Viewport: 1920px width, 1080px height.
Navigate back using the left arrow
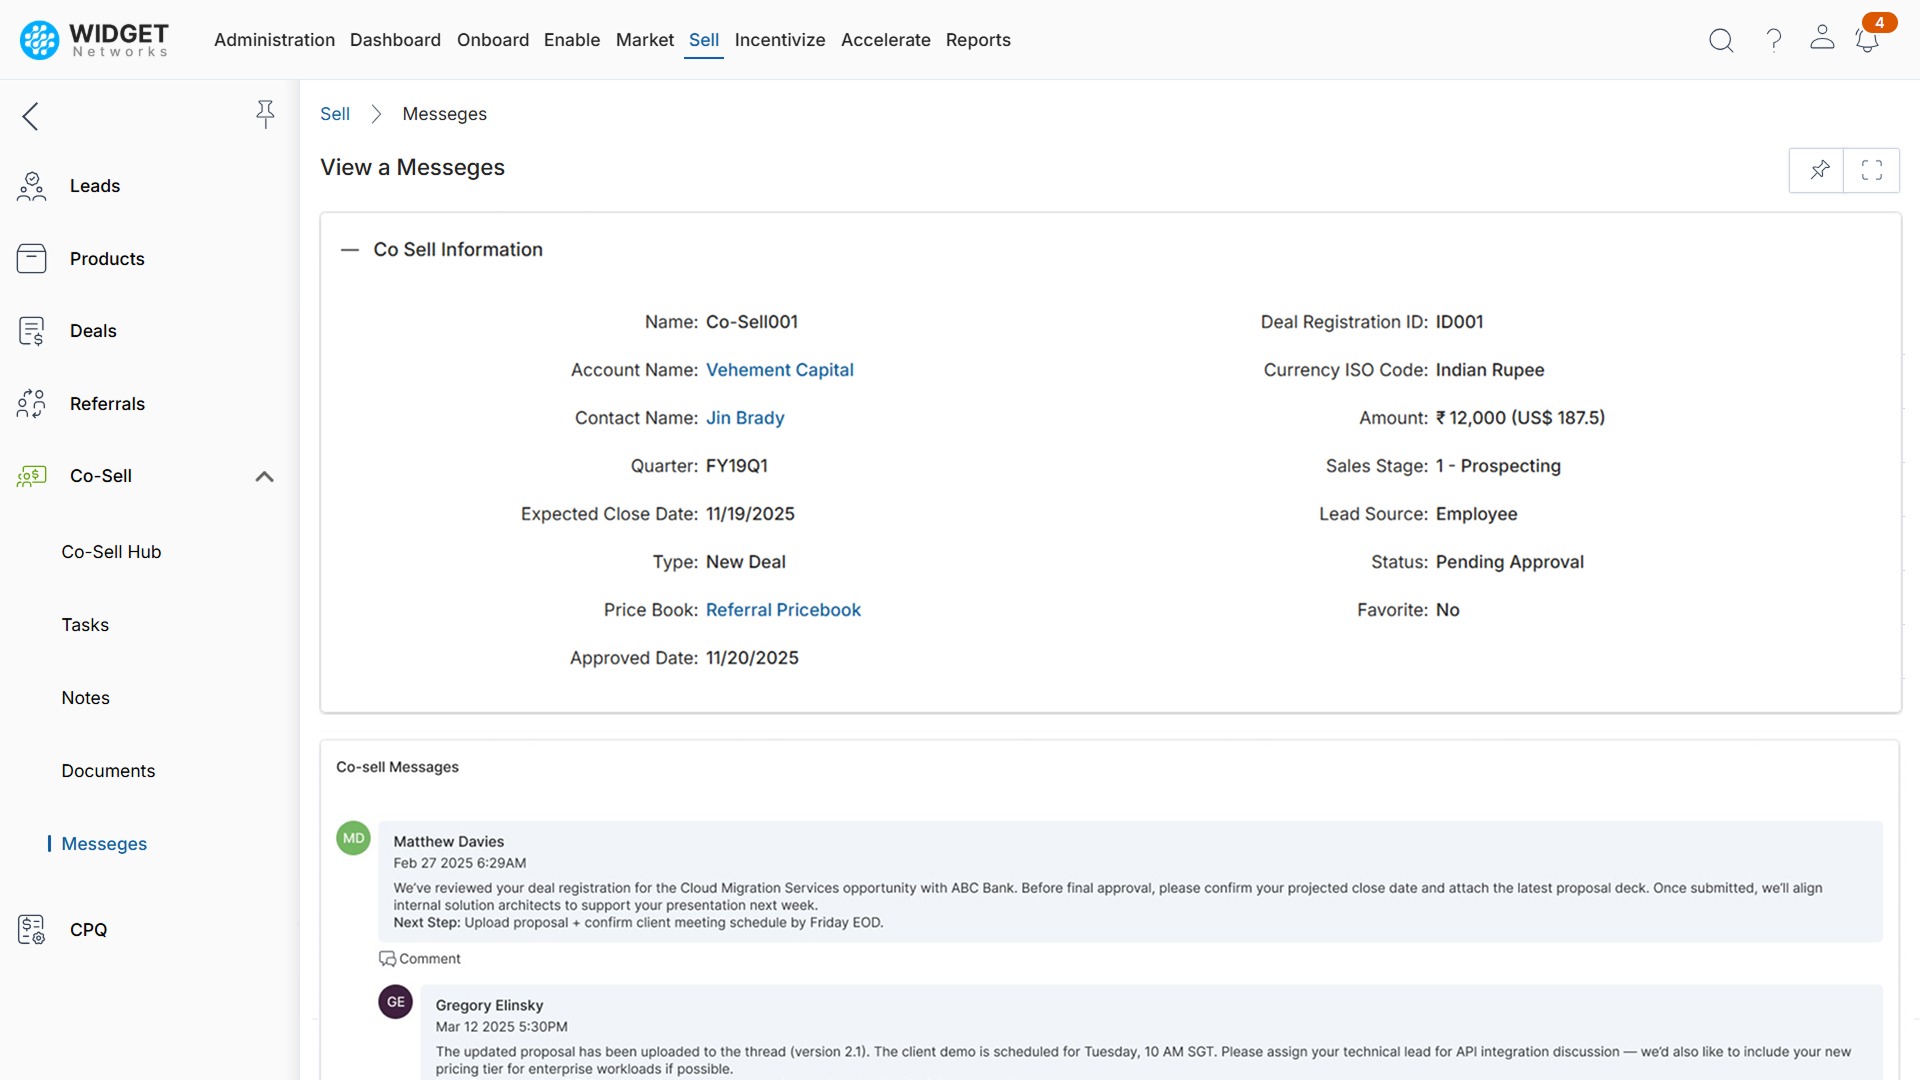pos(30,116)
